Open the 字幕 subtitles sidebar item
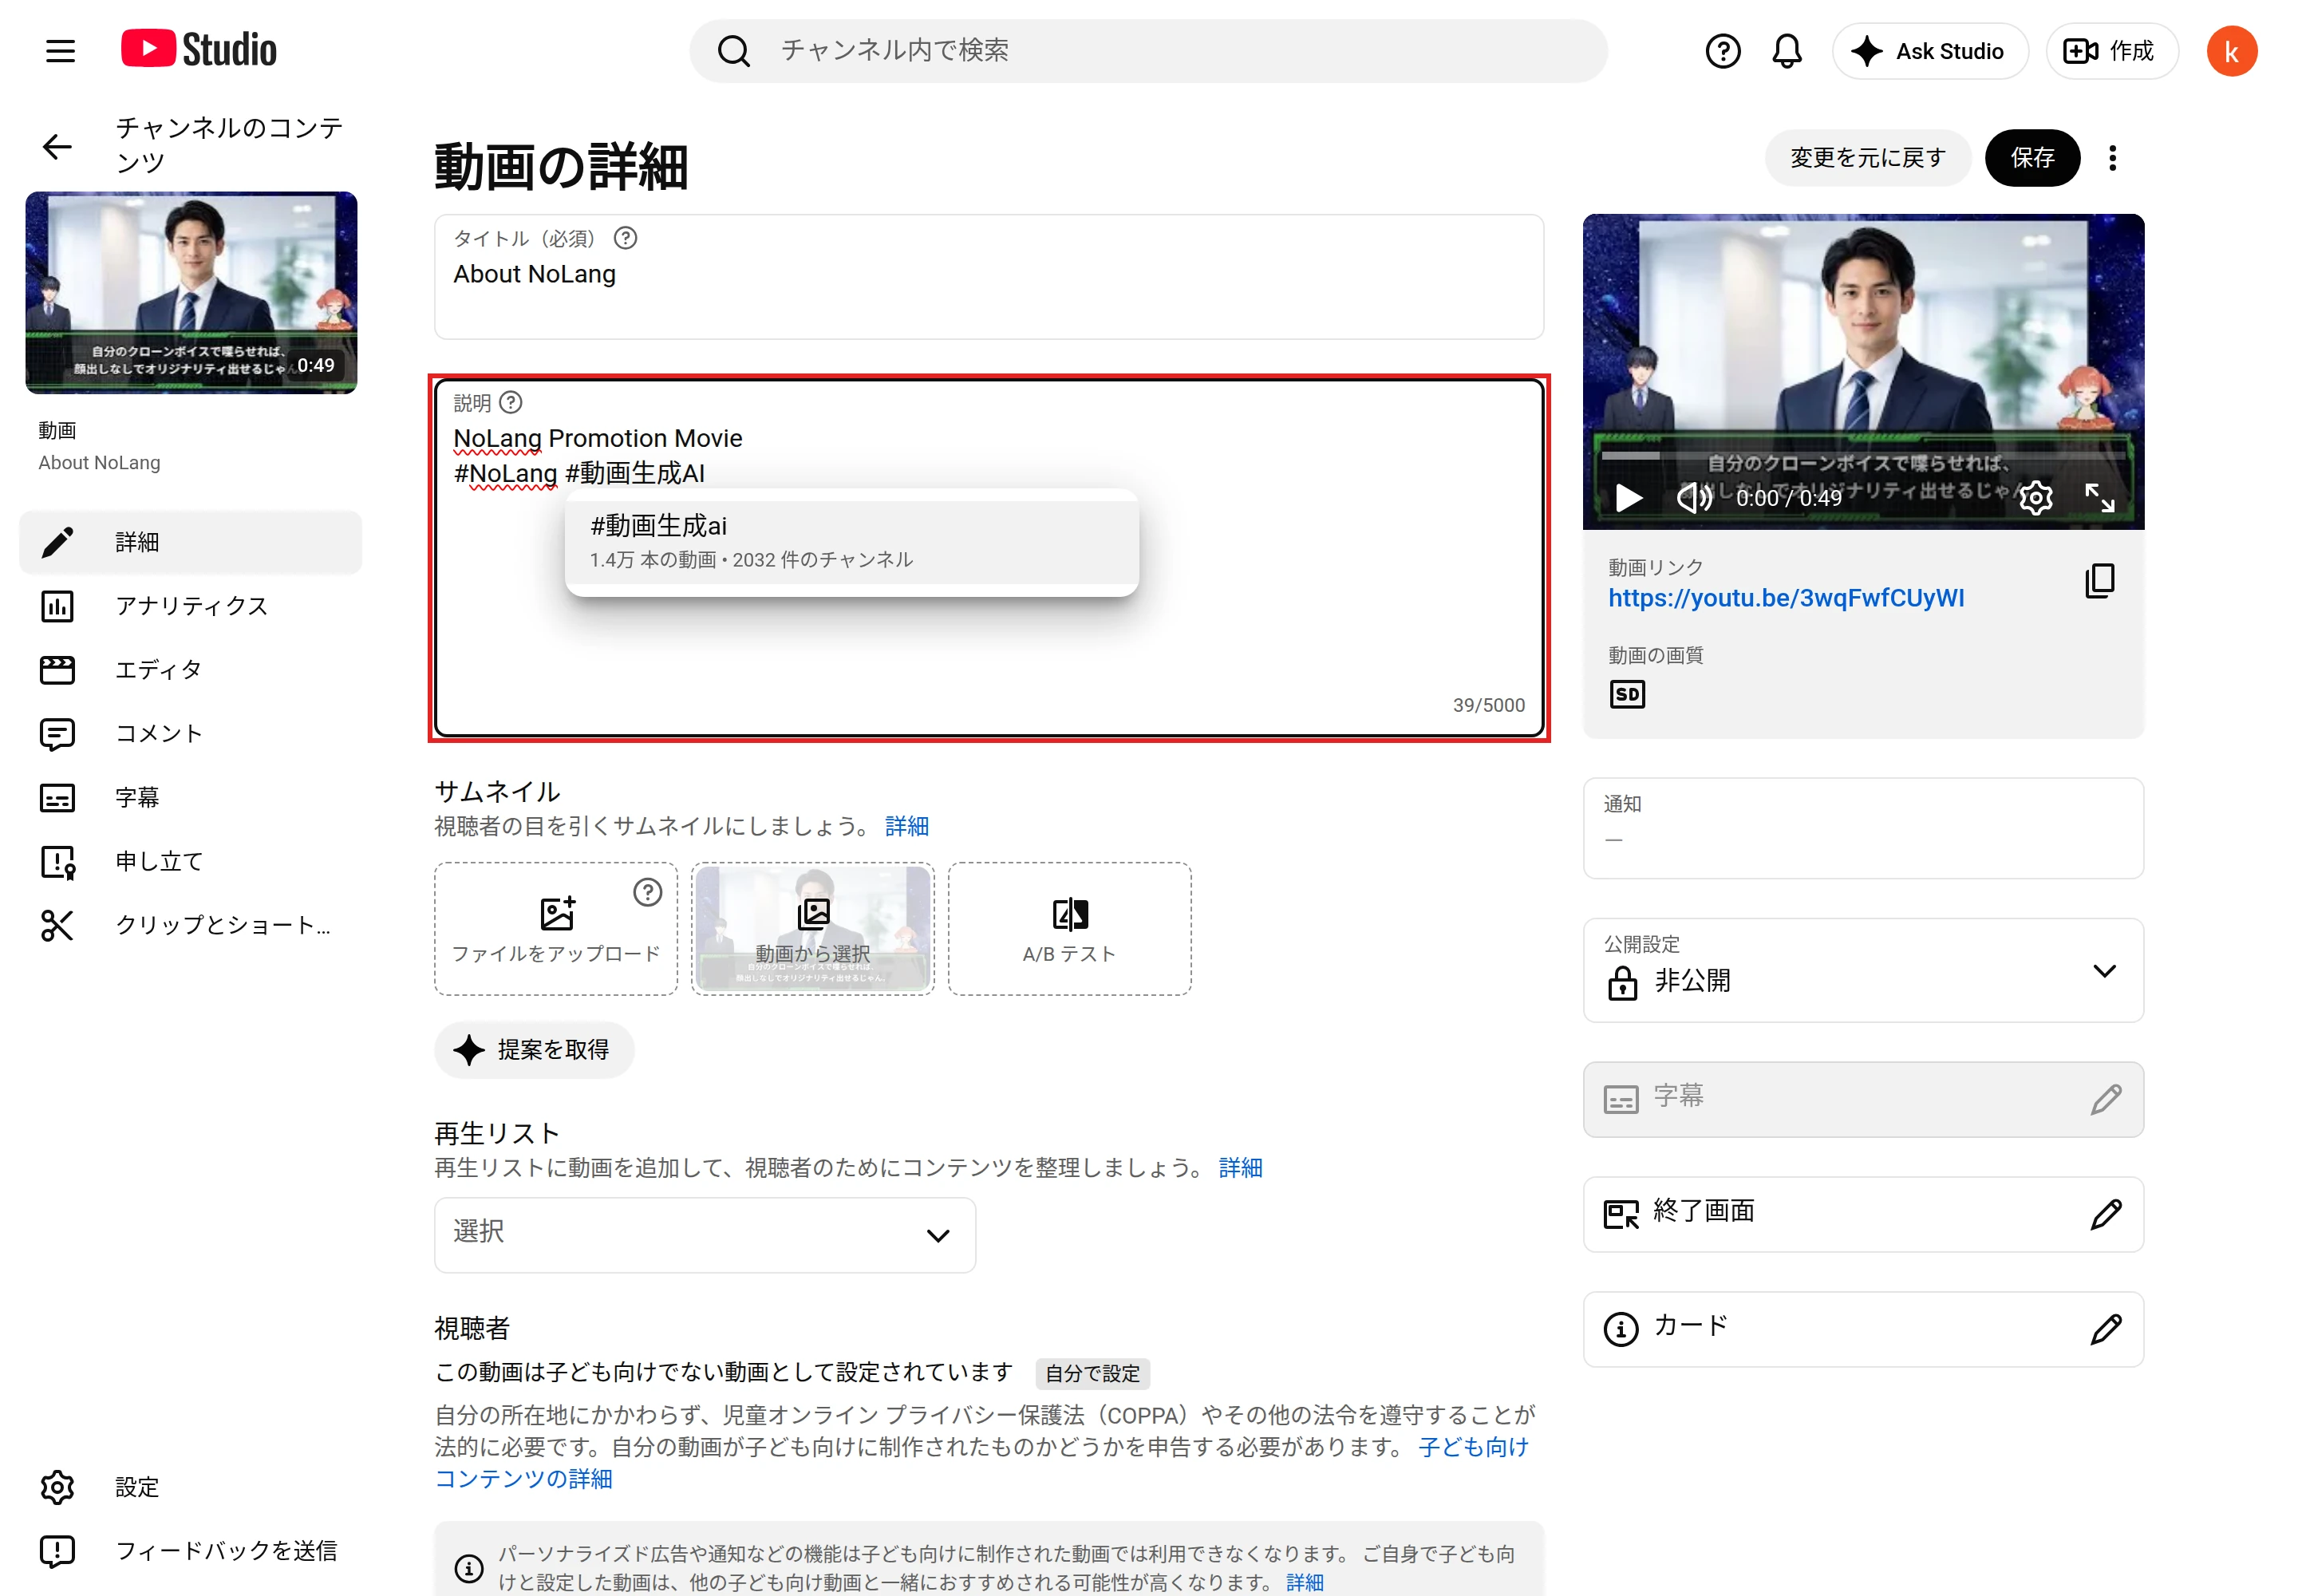The width and height of the screenshot is (2298, 1596). [190, 798]
